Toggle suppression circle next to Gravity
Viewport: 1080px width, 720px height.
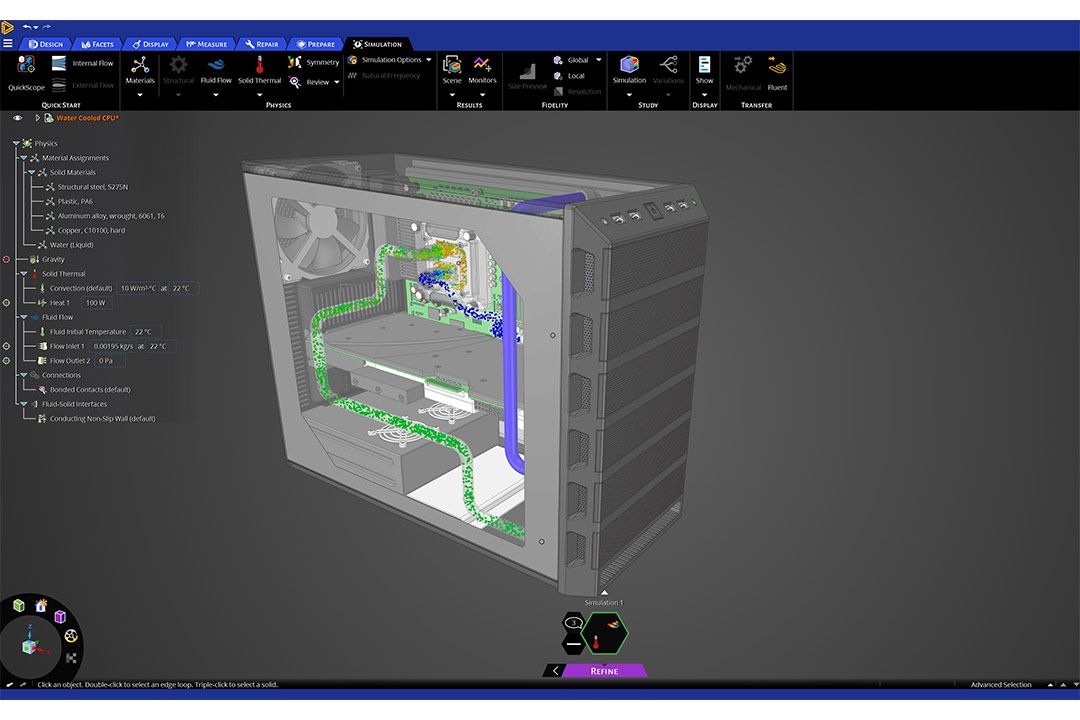pyautogui.click(x=5, y=259)
